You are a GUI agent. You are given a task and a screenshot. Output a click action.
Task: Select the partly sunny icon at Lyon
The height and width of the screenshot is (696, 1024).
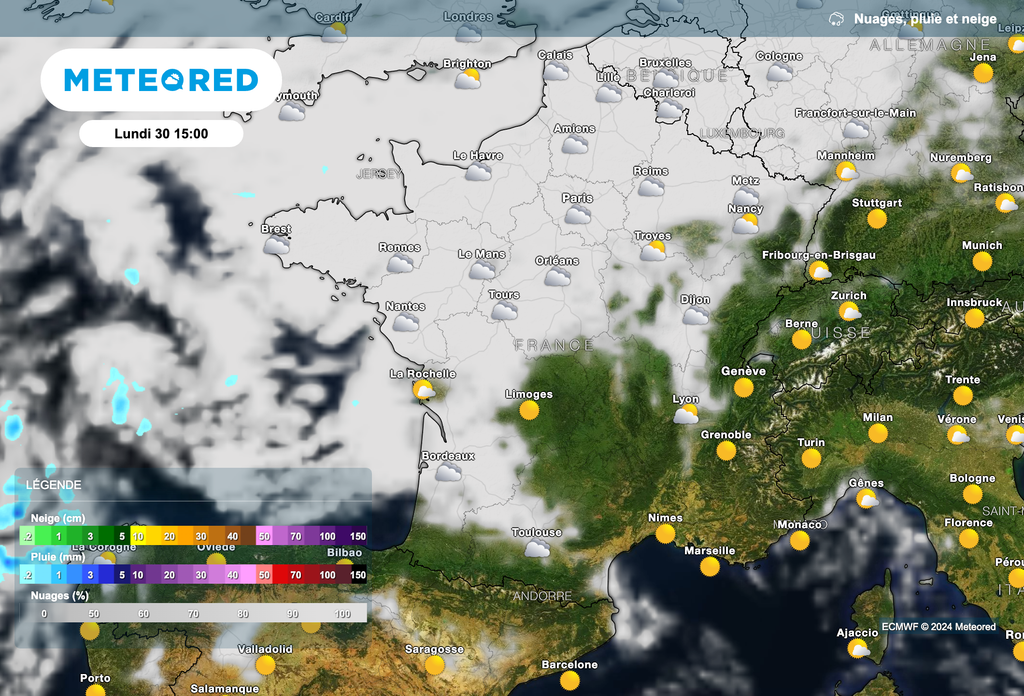[x=686, y=414]
